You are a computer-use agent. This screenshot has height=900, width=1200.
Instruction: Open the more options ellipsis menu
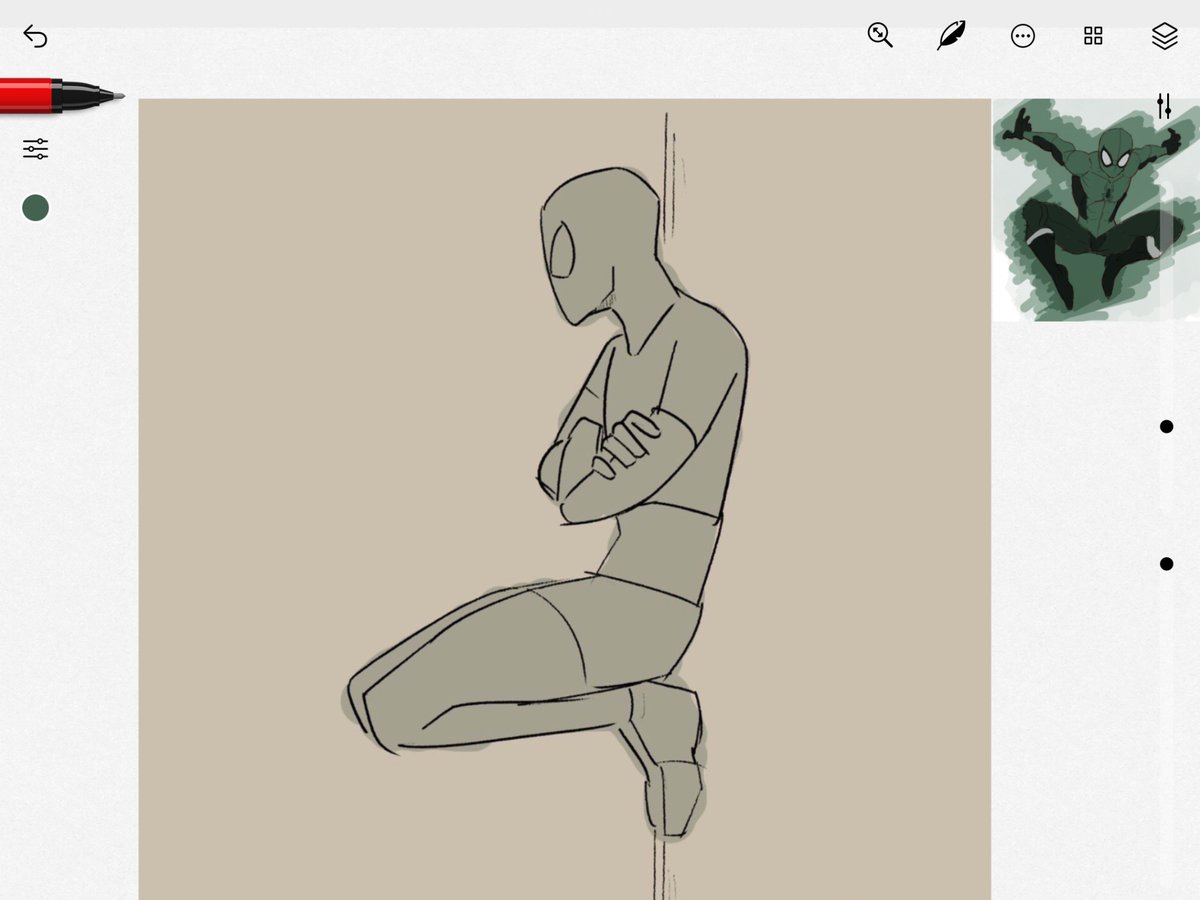[x=1022, y=36]
